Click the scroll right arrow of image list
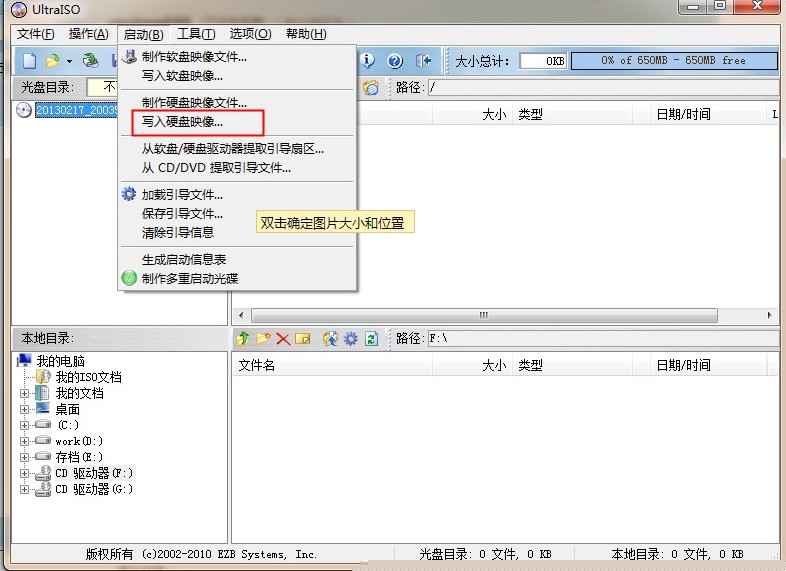The height and width of the screenshot is (571, 786). click(x=769, y=315)
